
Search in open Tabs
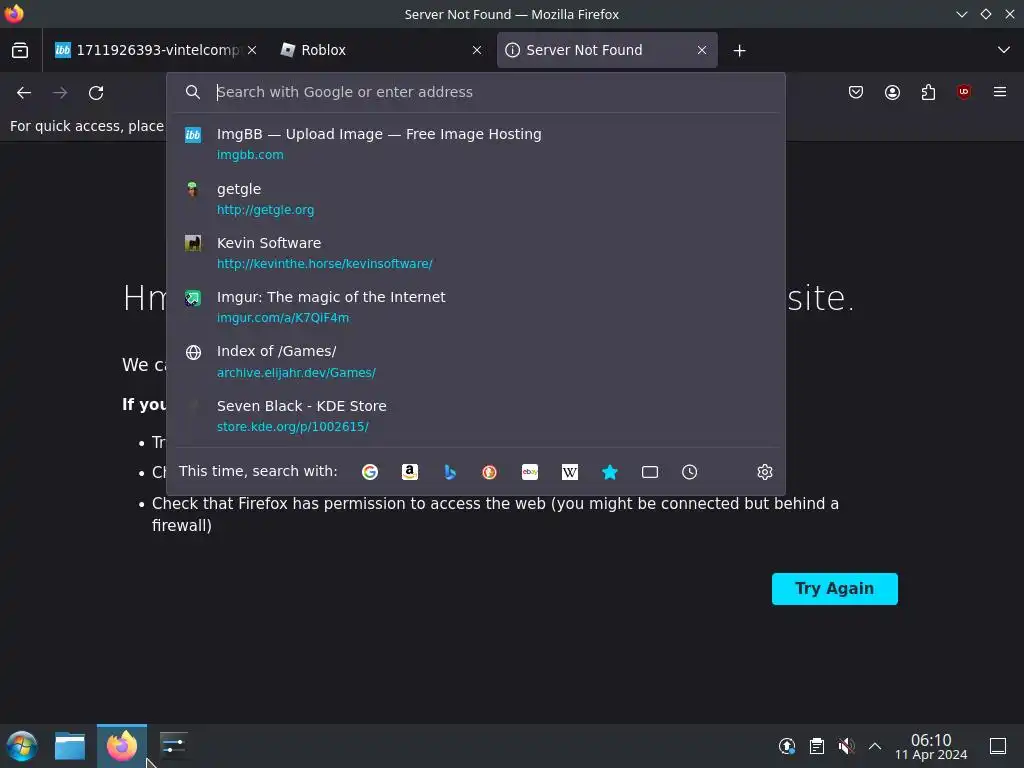coord(650,472)
